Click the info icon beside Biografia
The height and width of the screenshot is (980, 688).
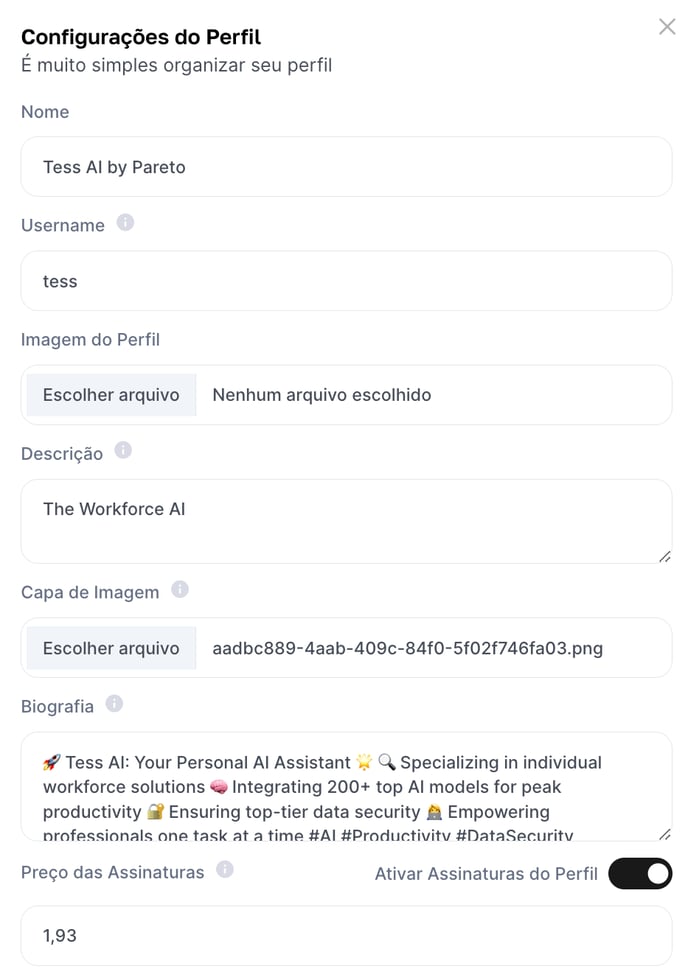coord(114,704)
